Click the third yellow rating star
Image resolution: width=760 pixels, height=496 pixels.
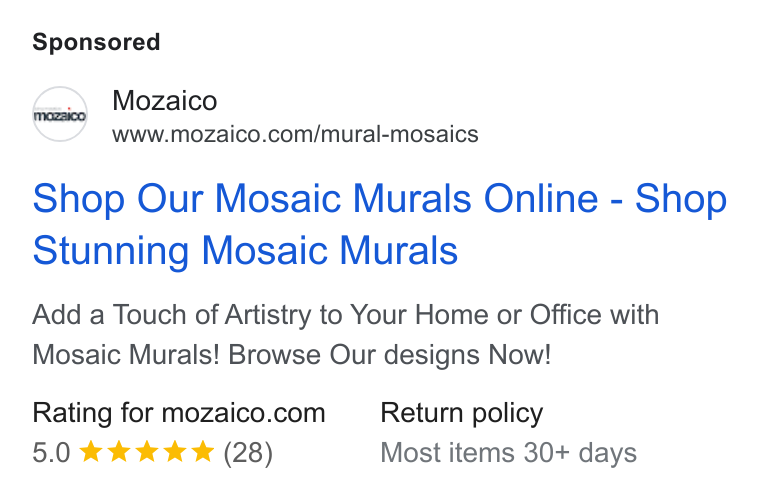pyautogui.click(x=146, y=452)
